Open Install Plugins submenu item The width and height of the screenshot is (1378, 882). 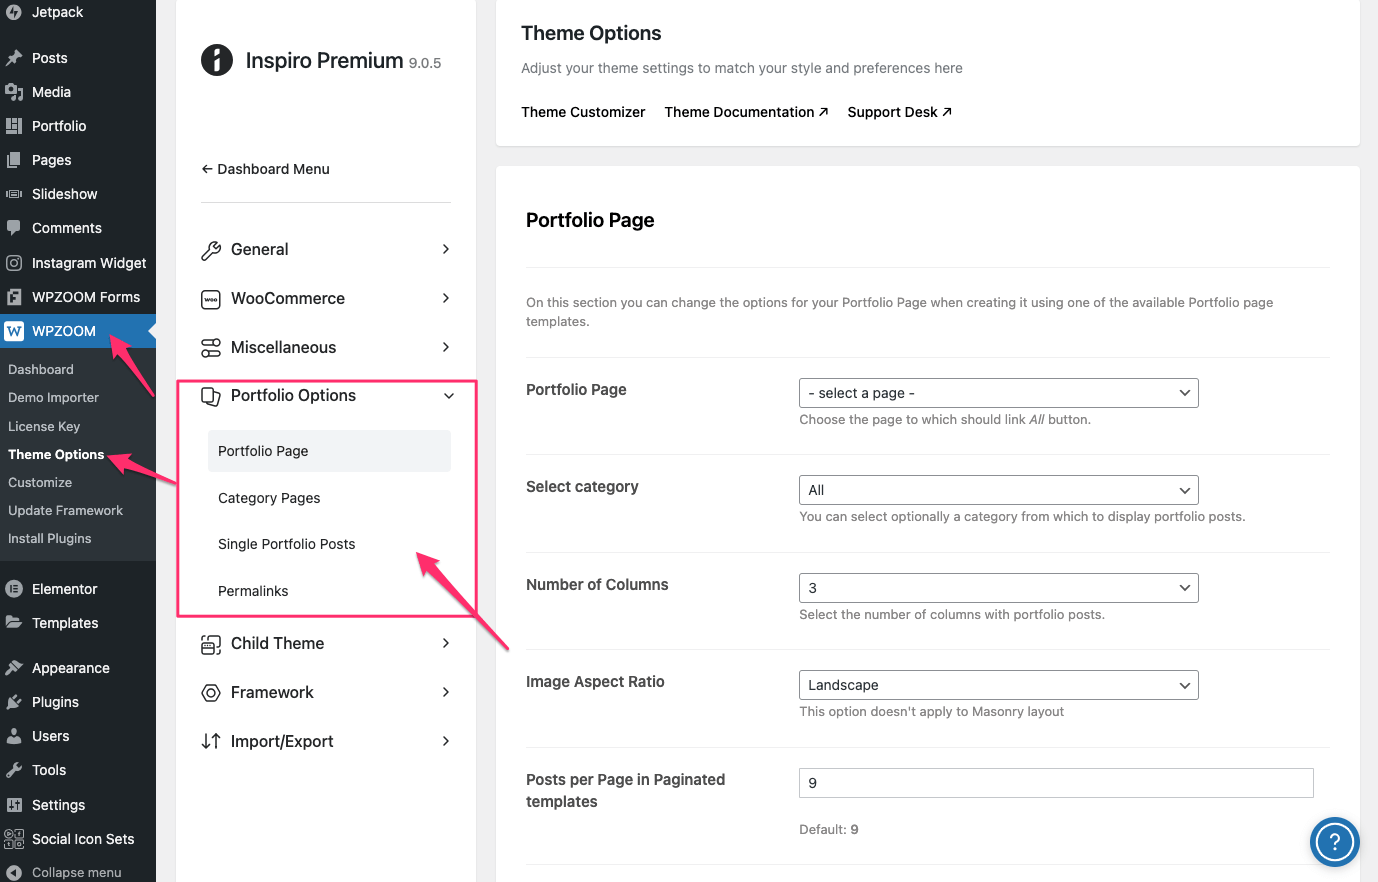50,538
